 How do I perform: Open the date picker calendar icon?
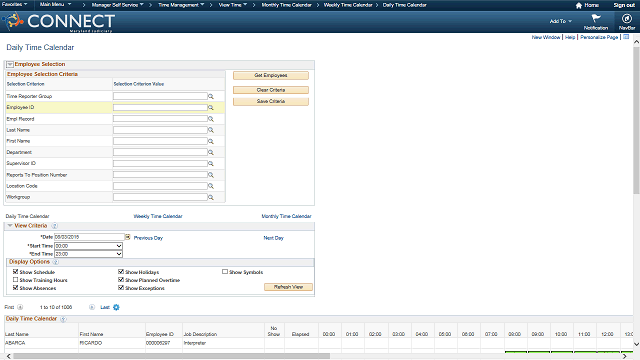tap(128, 237)
